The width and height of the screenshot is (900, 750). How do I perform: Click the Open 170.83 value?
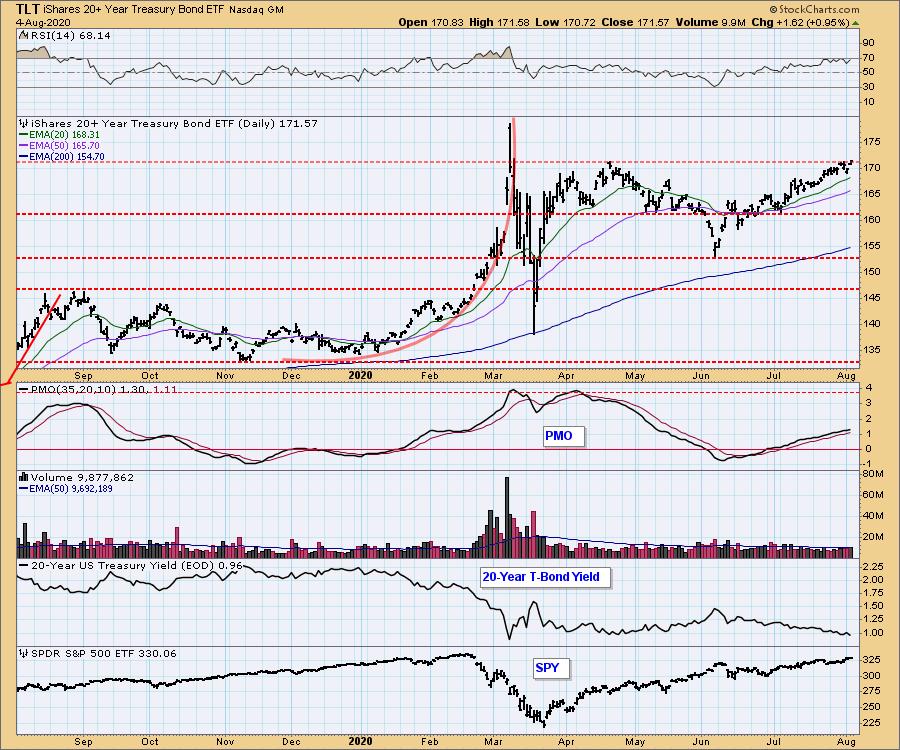coord(431,22)
